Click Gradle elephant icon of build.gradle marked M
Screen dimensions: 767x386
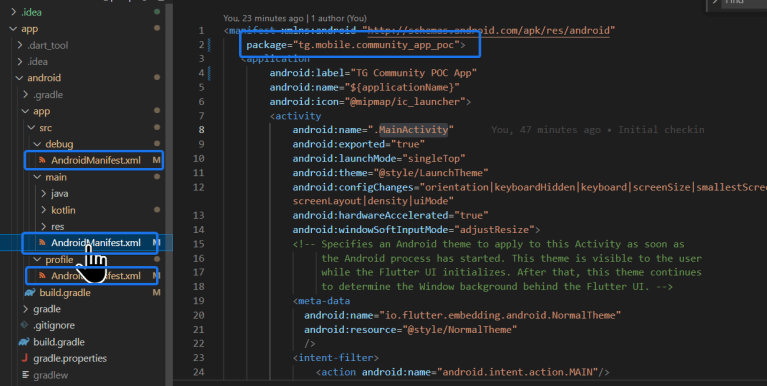tap(30, 293)
